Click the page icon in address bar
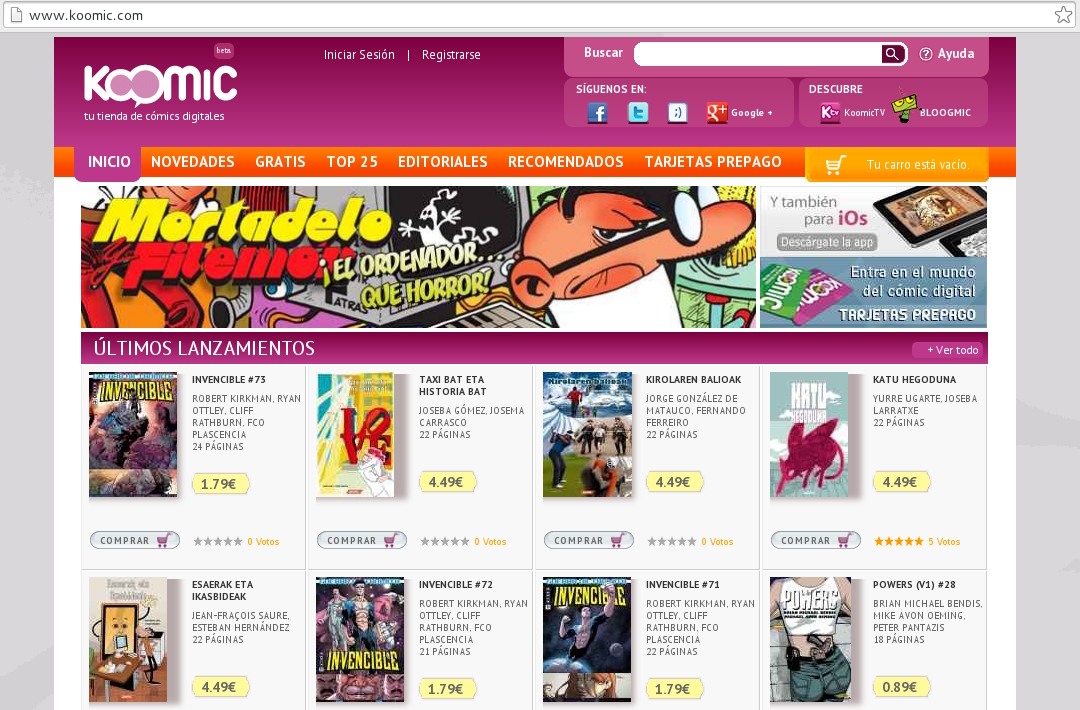1080x710 pixels. tap(16, 14)
